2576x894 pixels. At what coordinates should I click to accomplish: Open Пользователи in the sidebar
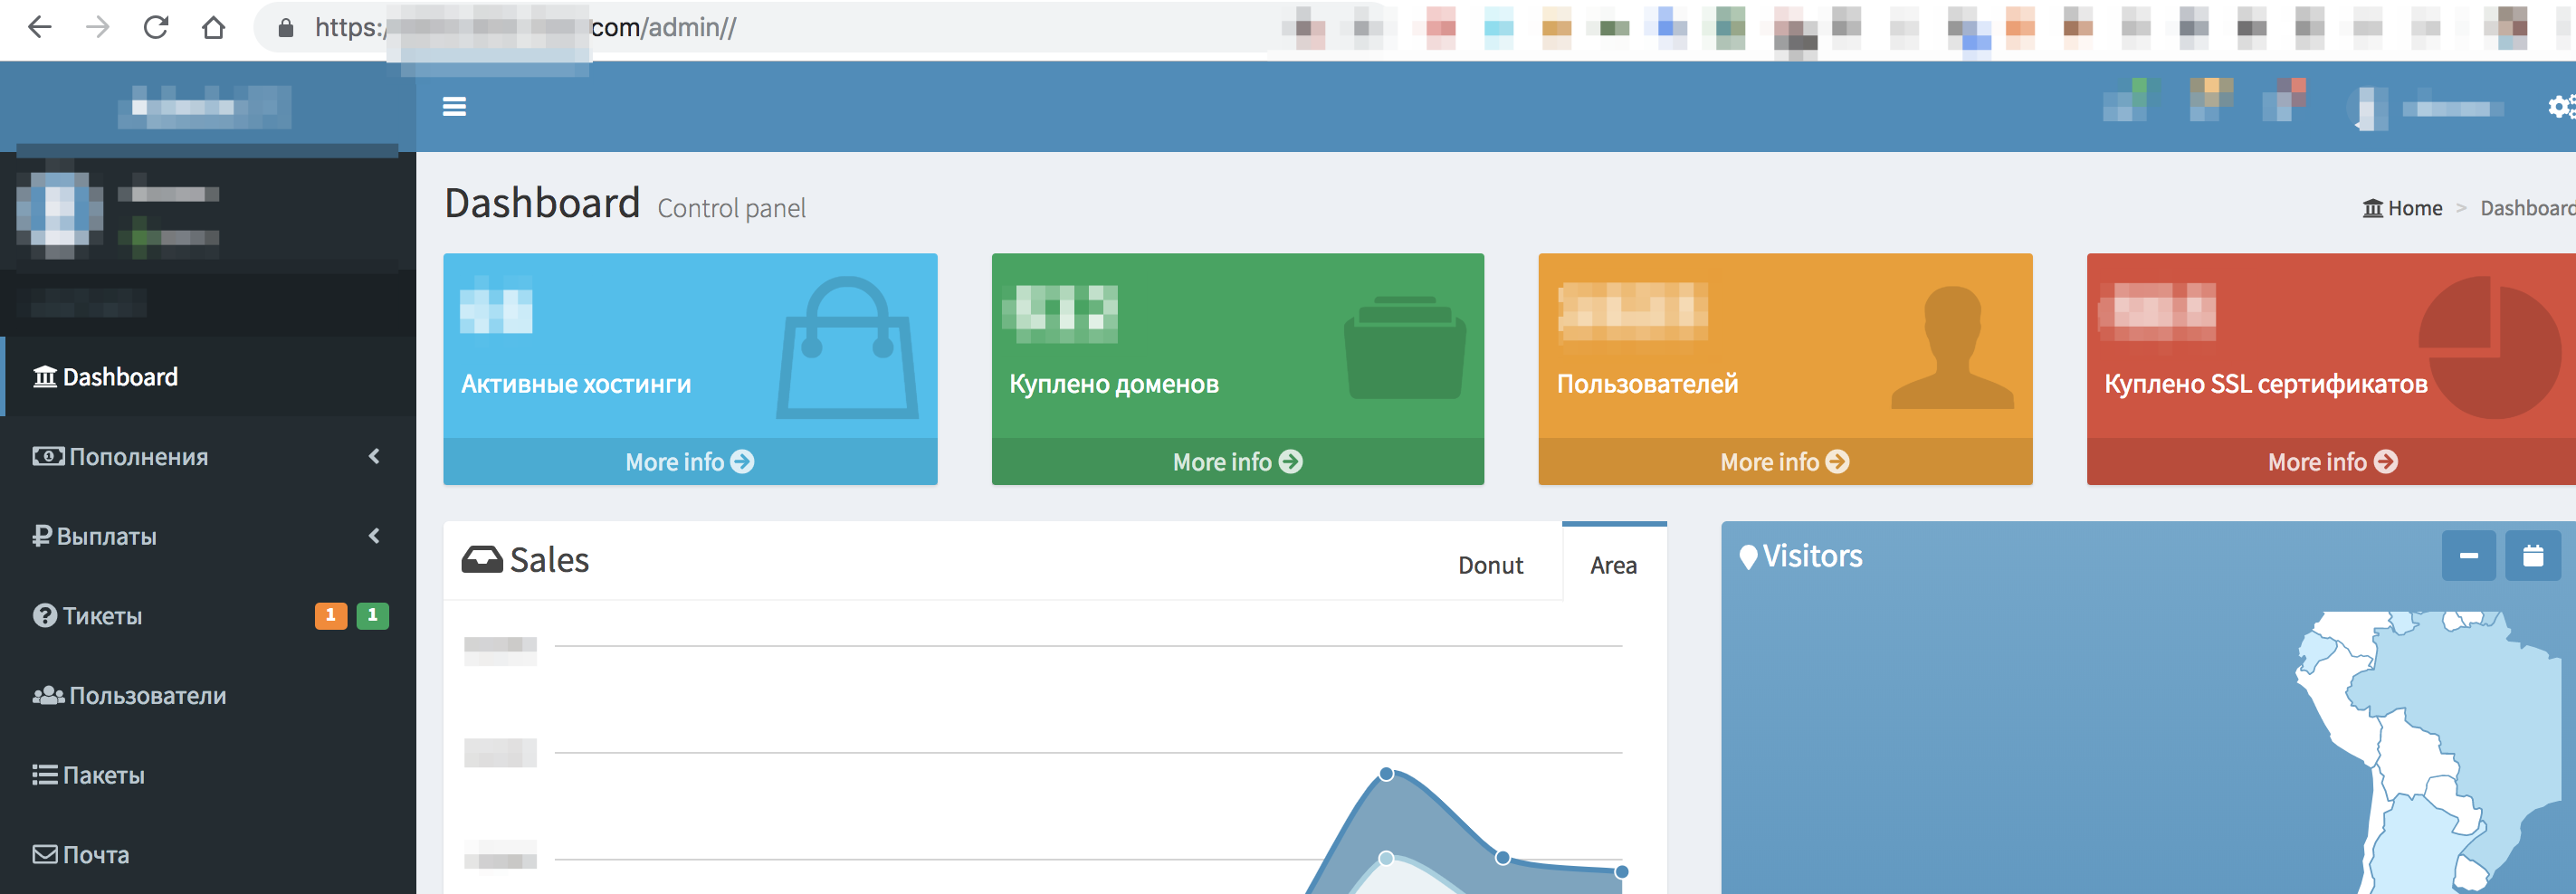click(208, 696)
